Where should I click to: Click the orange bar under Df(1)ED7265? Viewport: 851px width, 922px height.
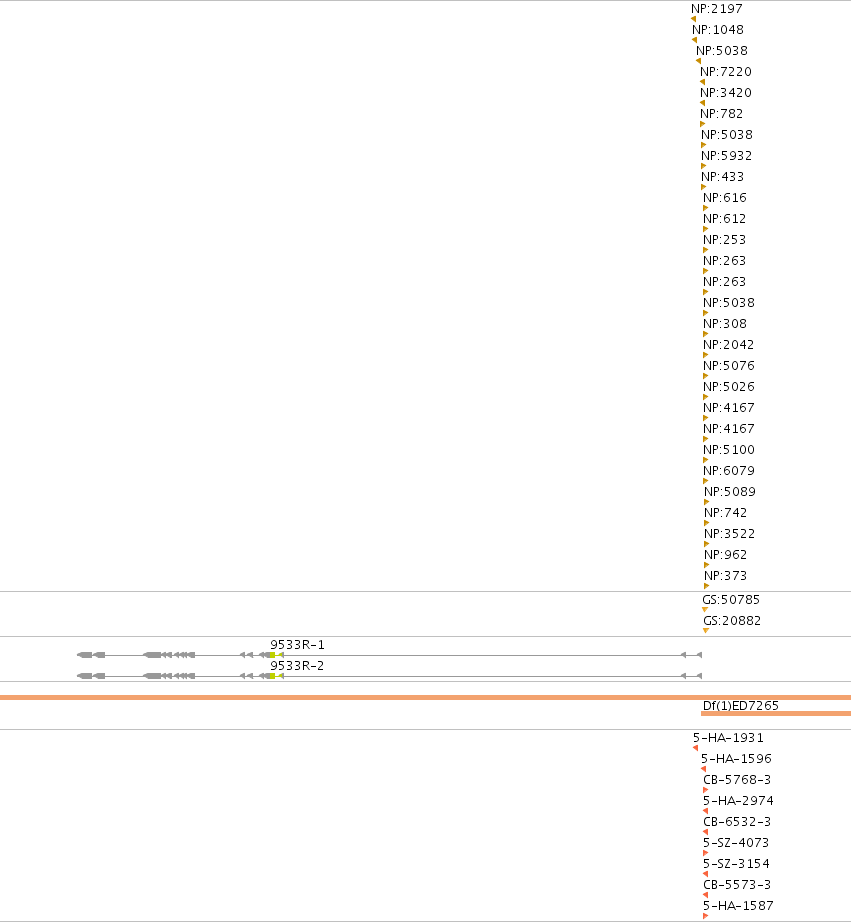coord(776,714)
